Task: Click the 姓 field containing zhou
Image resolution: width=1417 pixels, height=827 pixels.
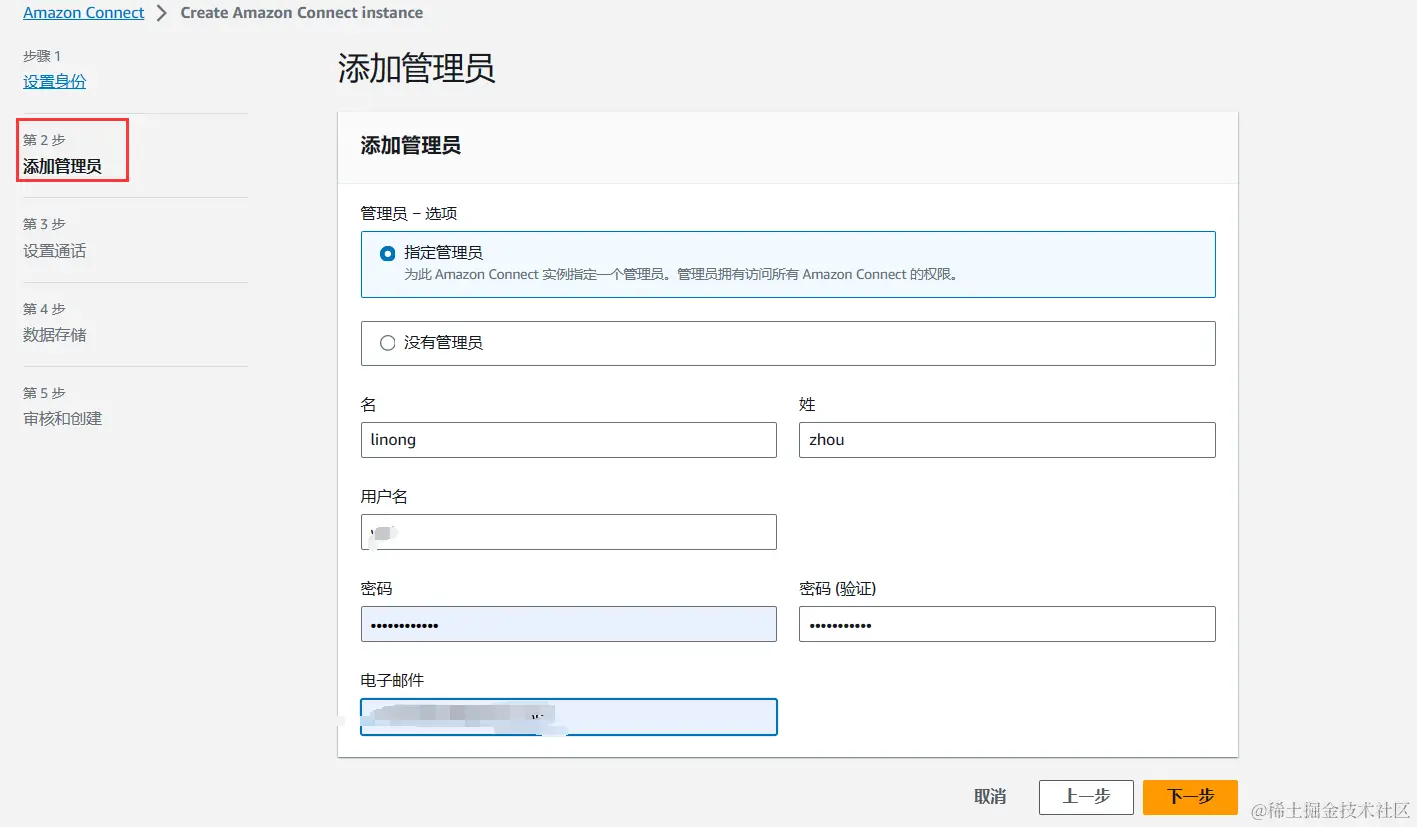Action: pyautogui.click(x=1007, y=440)
